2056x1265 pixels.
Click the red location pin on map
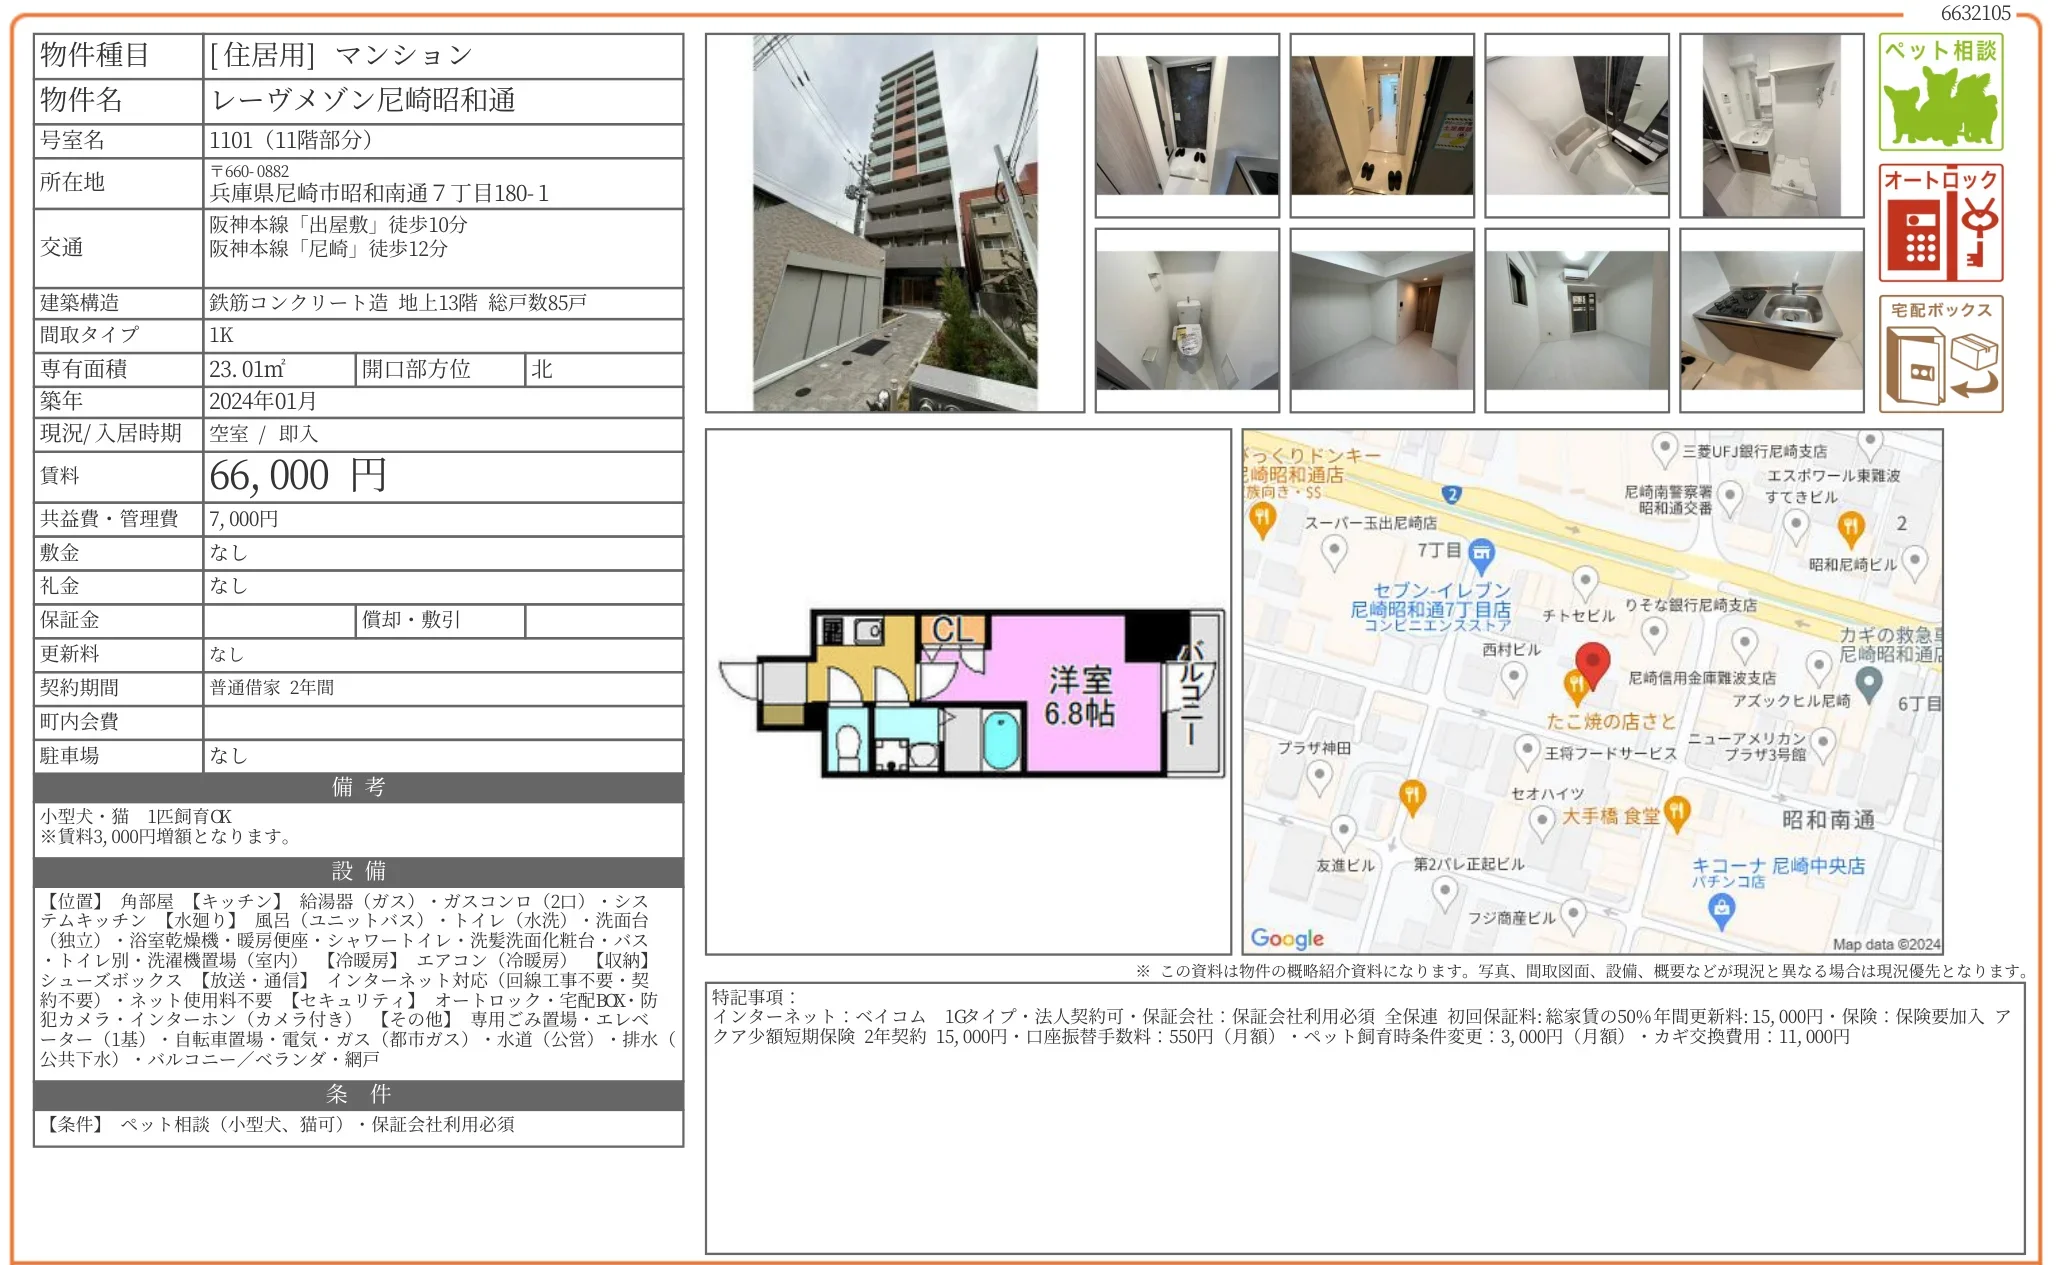tap(1592, 662)
